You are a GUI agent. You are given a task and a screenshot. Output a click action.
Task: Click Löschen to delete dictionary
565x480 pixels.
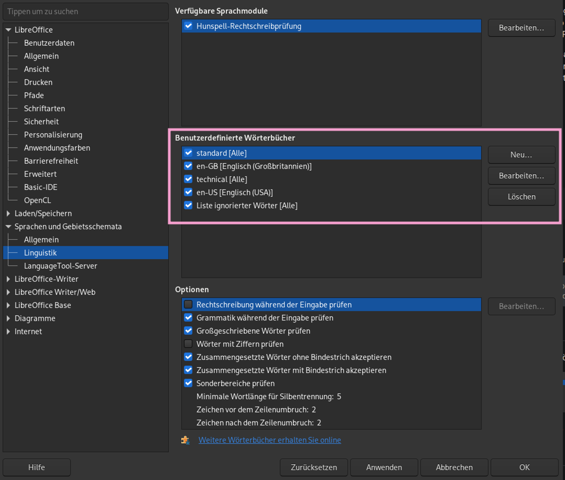[521, 197]
